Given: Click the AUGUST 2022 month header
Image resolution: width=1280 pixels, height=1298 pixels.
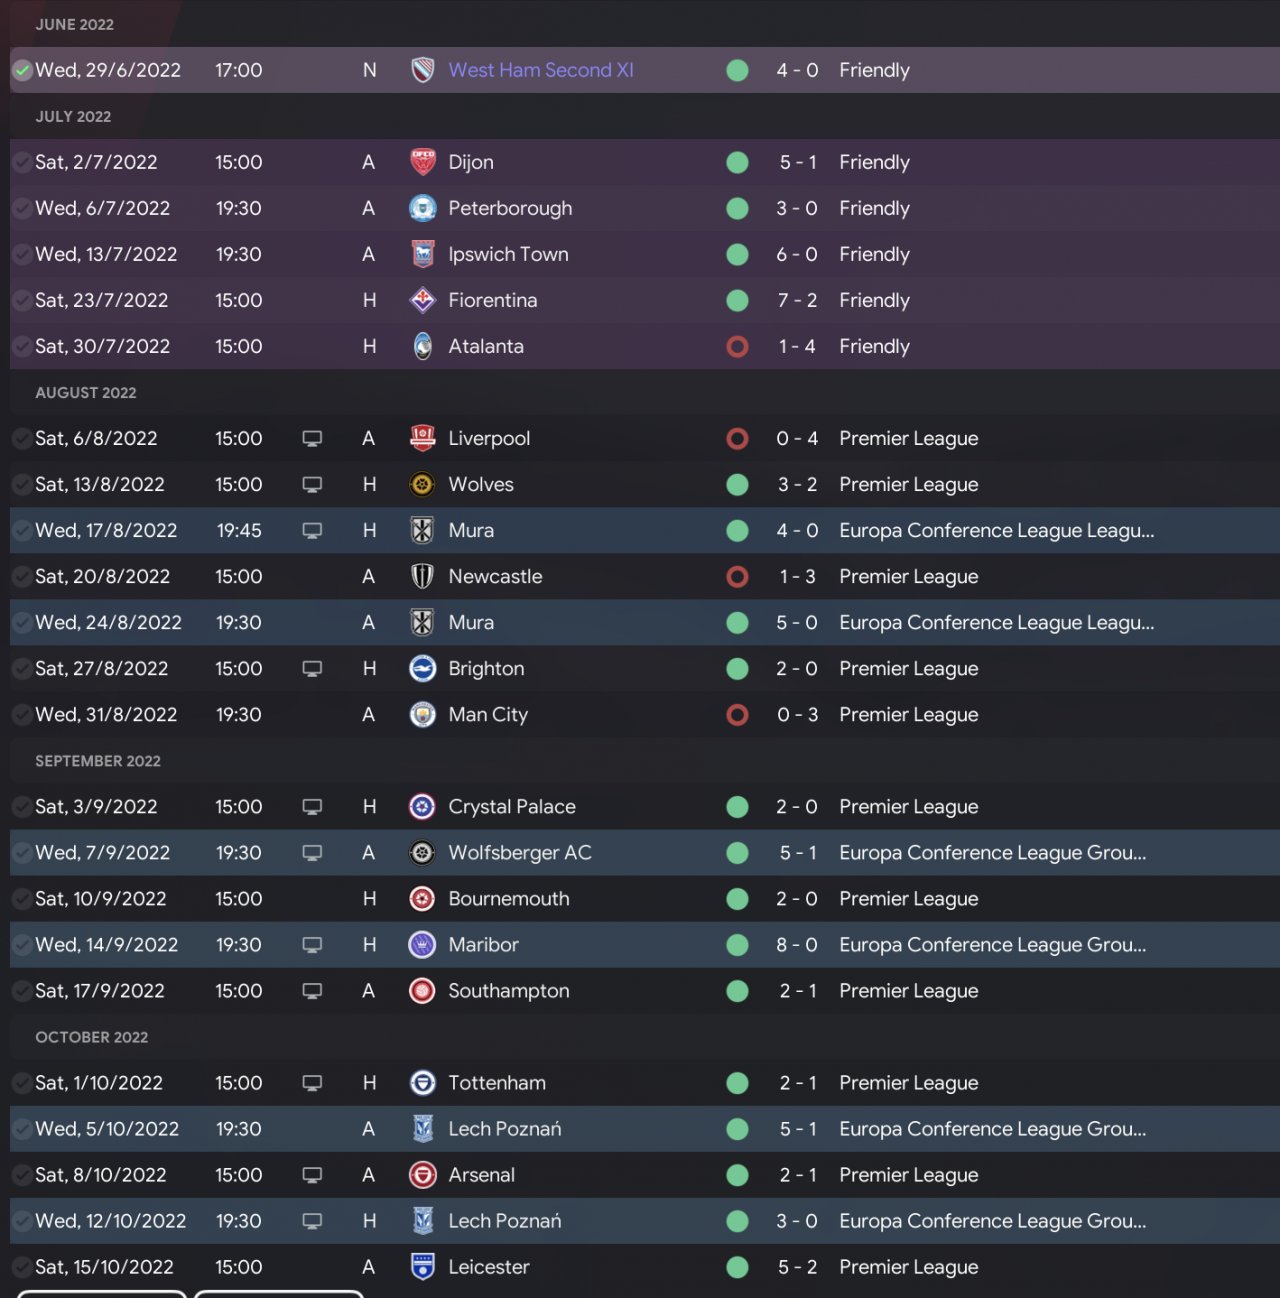Looking at the screenshot, I should [86, 393].
